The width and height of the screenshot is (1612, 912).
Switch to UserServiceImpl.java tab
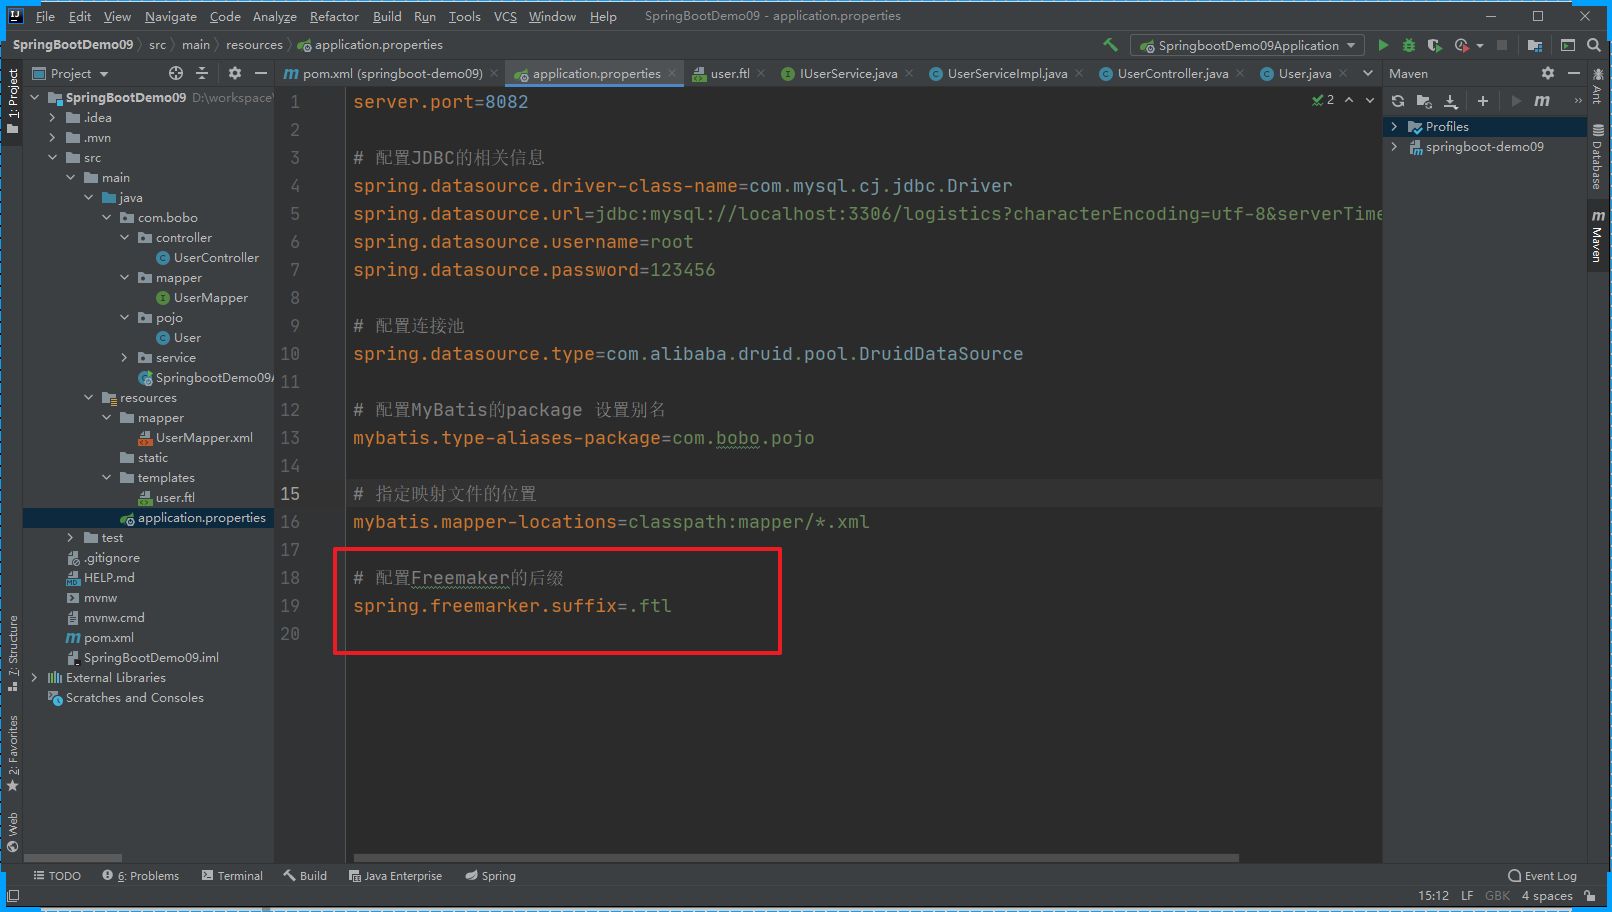coord(1006,73)
